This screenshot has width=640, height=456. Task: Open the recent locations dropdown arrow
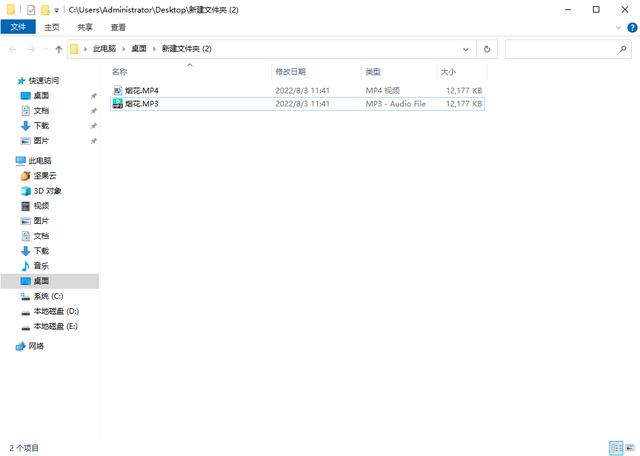tap(46, 49)
